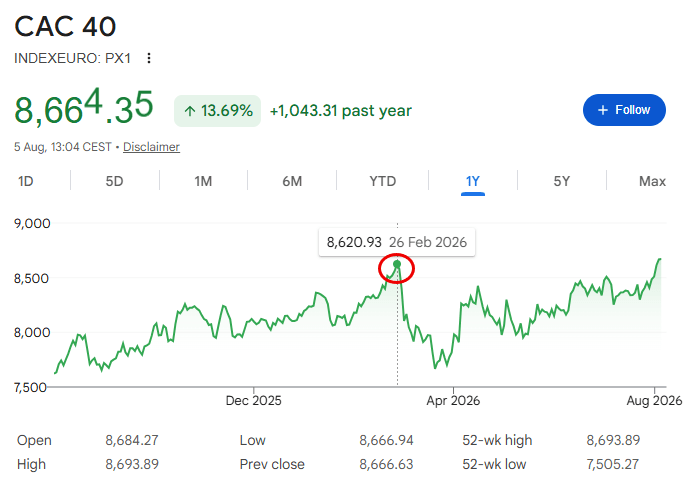Viewport: 686px width, 495px height.
Task: Click the High value 8,693.89 beside High label
Action: 132,464
